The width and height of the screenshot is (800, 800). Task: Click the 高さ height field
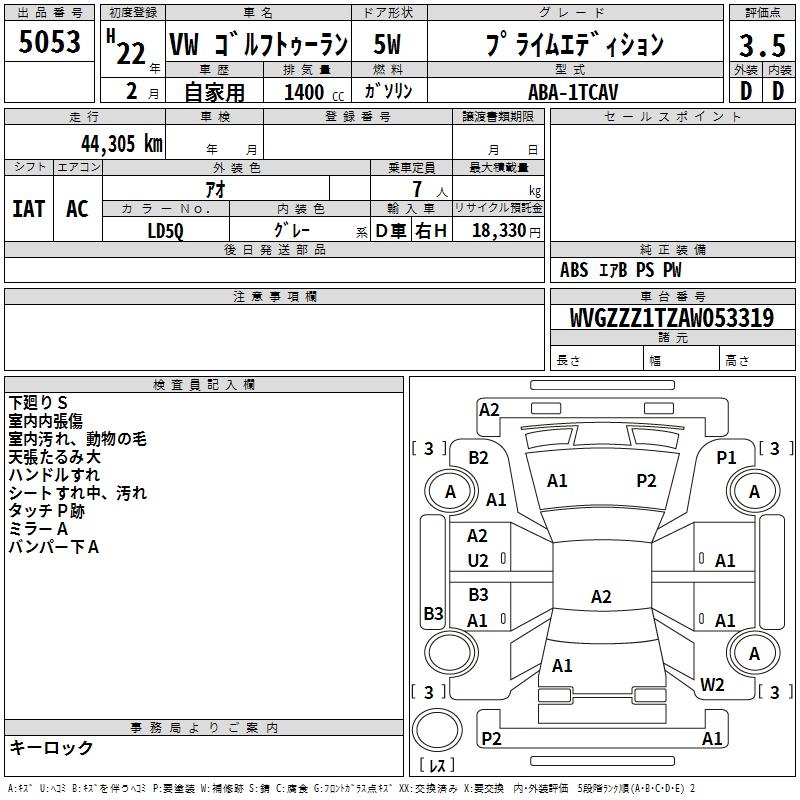[757, 358]
